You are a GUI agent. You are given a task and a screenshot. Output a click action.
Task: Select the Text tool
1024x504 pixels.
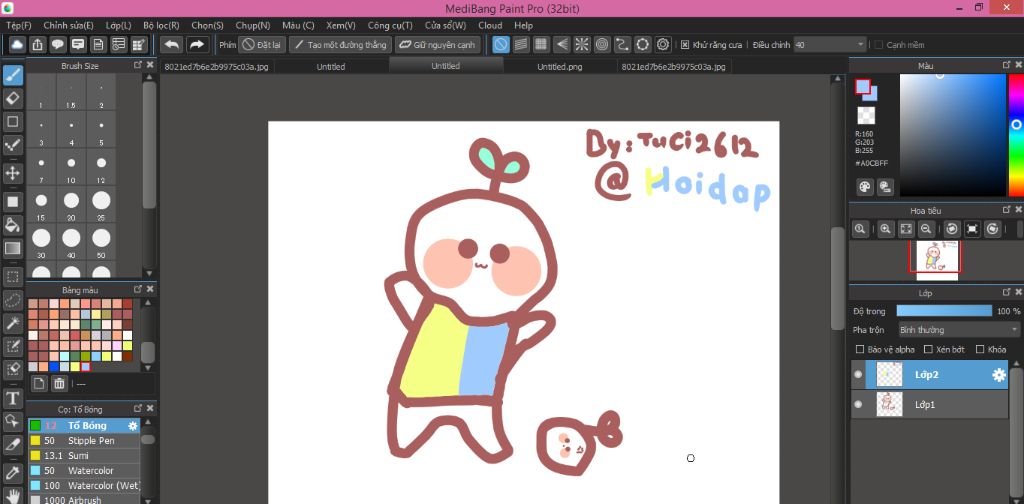(x=12, y=398)
